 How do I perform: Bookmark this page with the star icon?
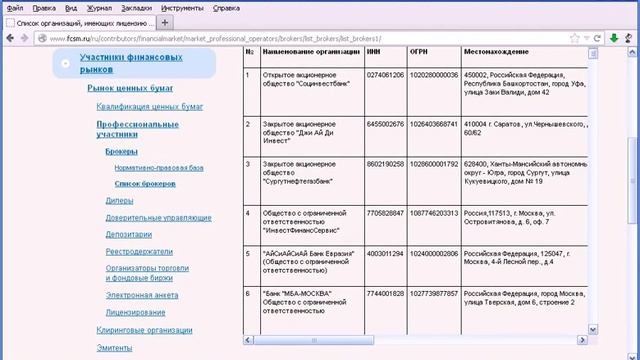tap(574, 38)
